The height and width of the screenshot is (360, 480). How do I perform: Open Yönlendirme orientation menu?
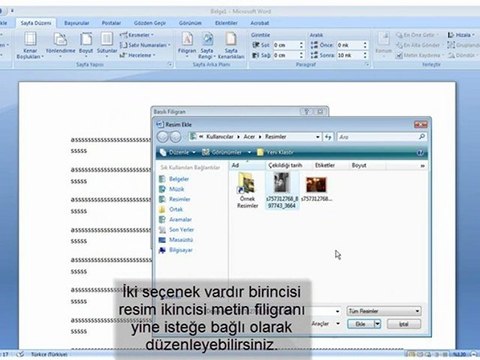tap(60, 44)
